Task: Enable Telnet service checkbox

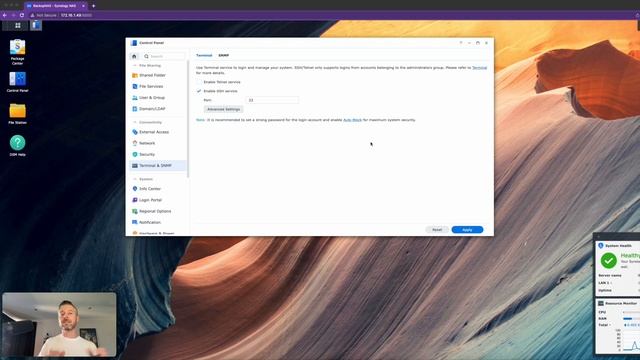Action: (x=199, y=82)
